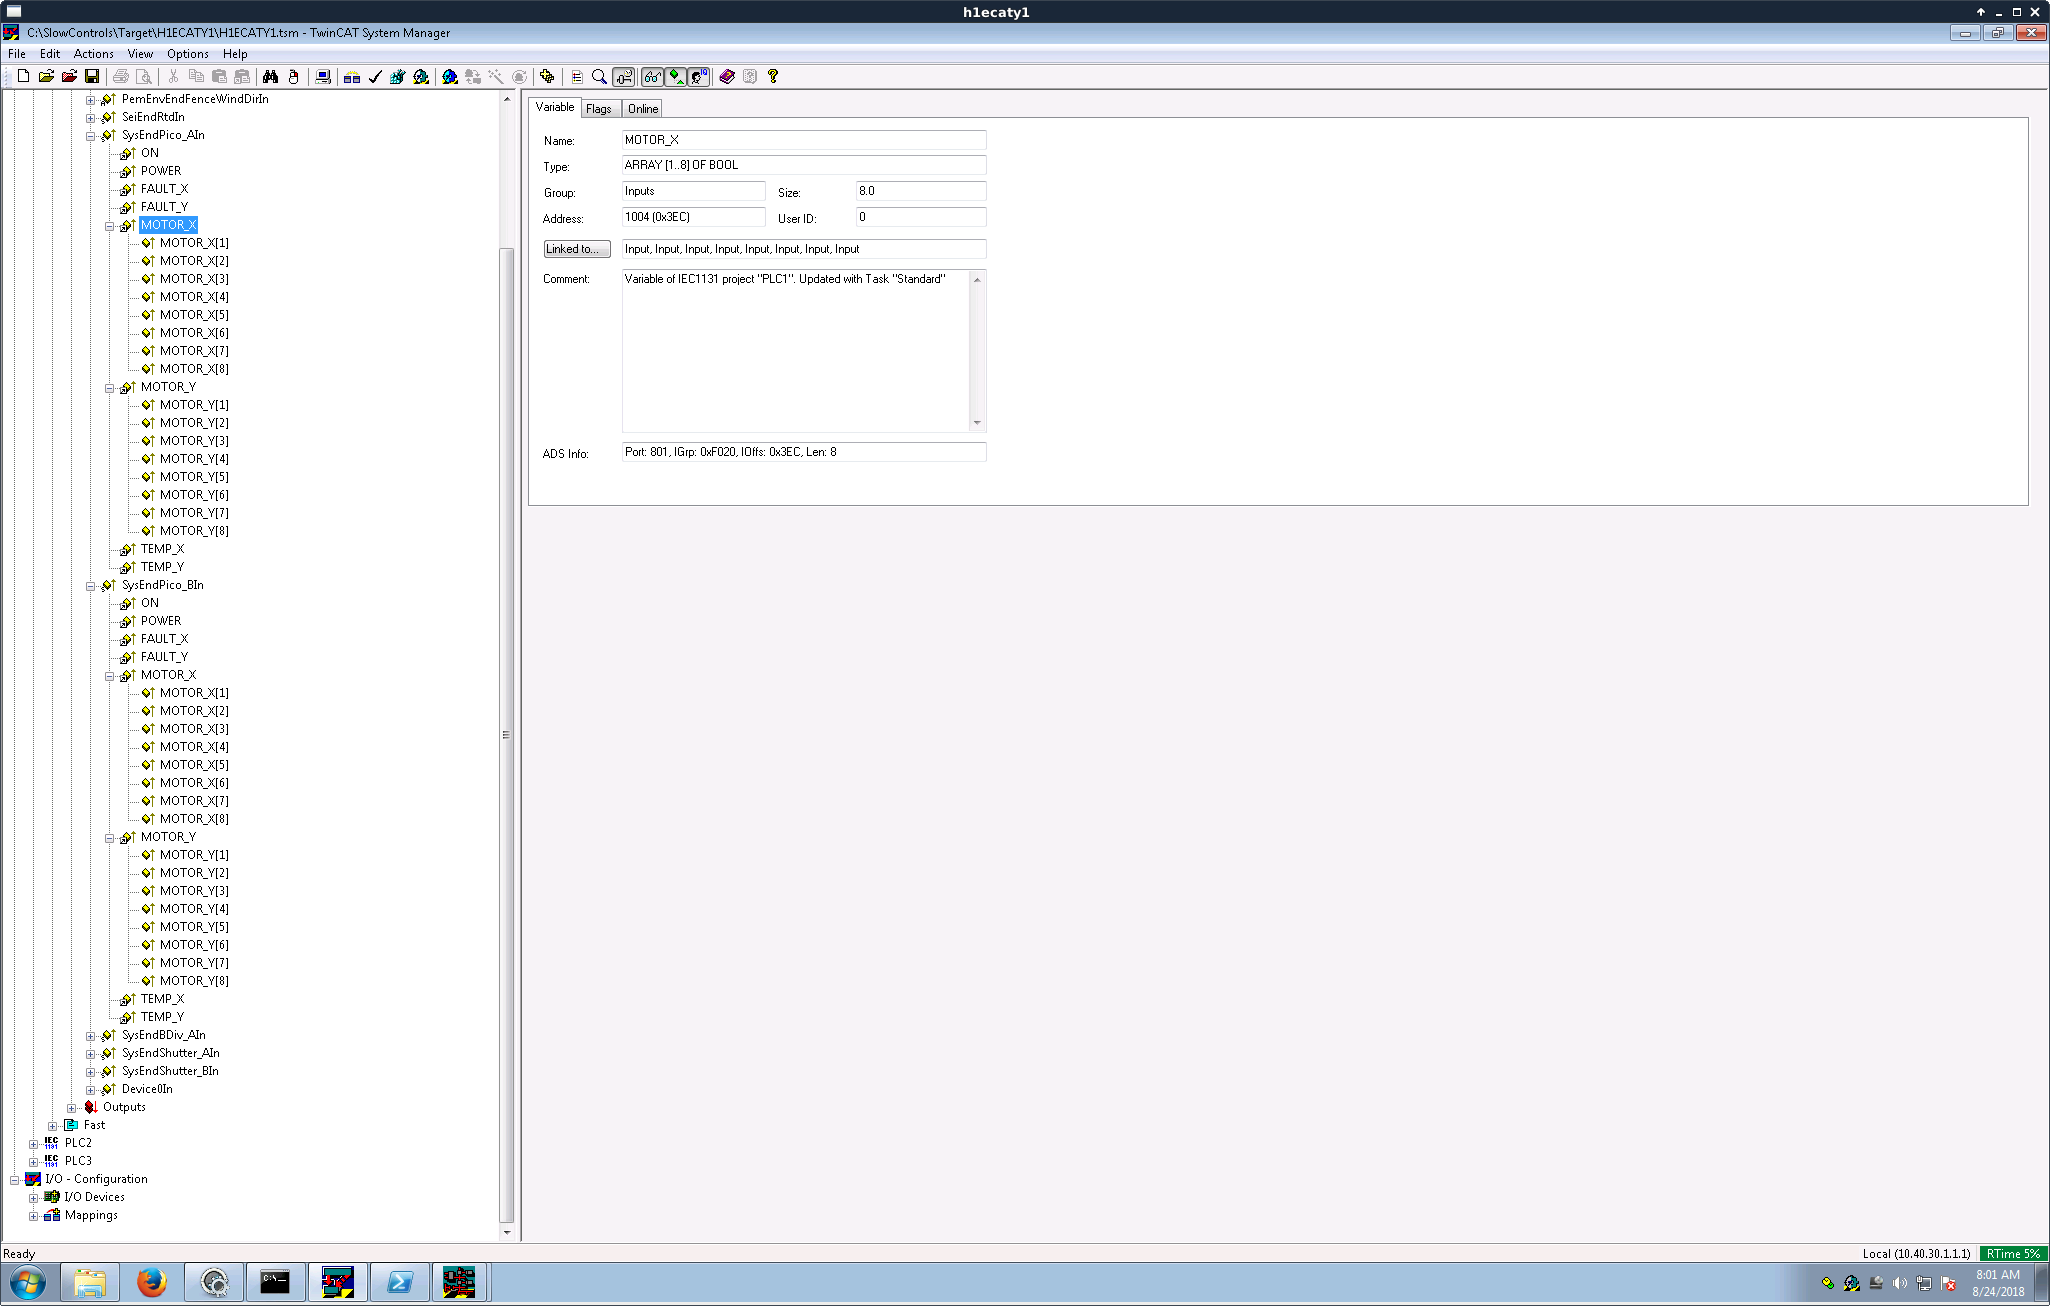This screenshot has height=1306, width=2050.
Task: Open the Actions menu
Action: 93,54
